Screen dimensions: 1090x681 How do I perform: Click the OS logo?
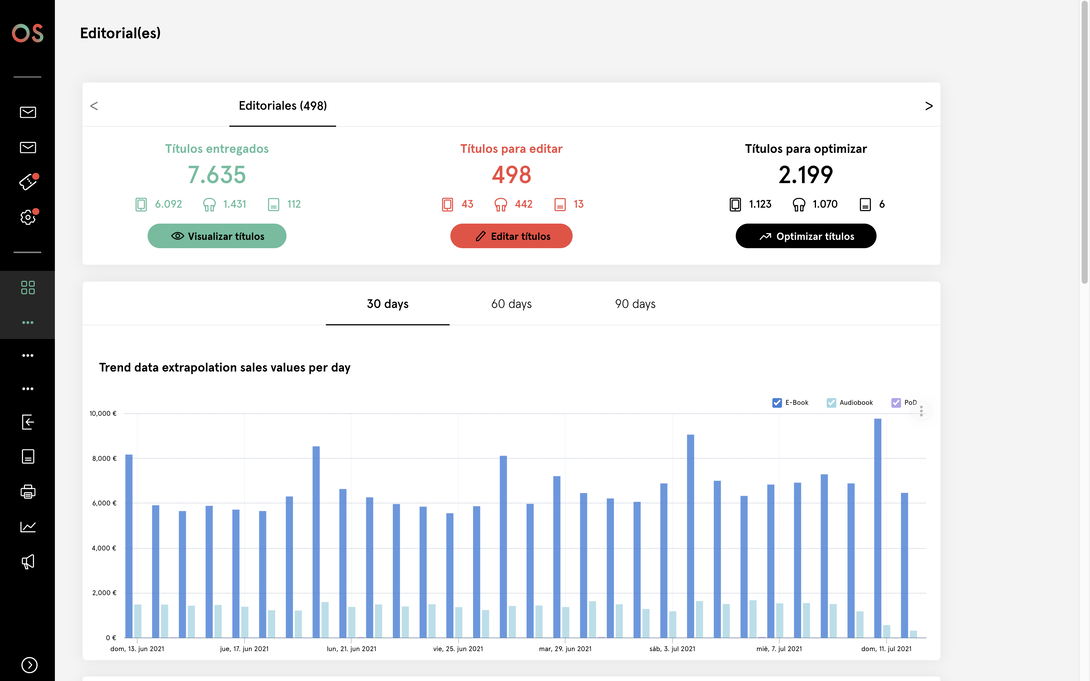(x=28, y=33)
